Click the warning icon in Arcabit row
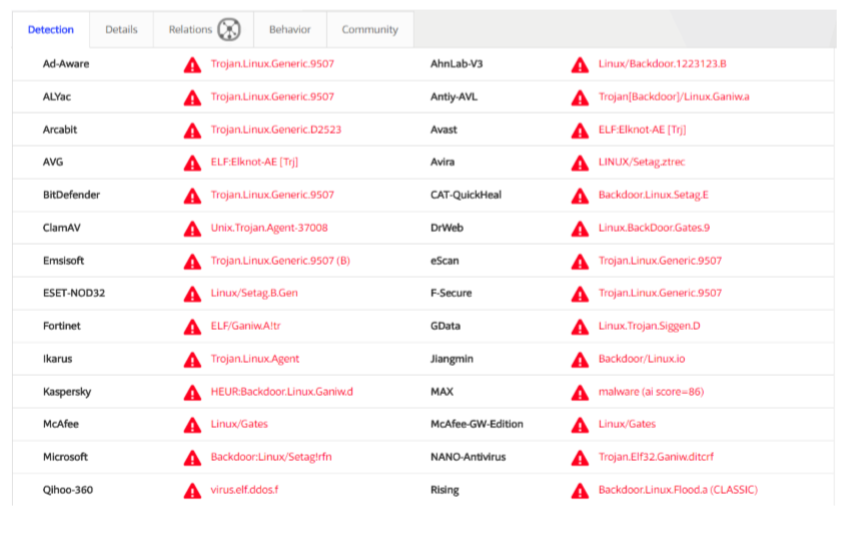The image size is (852, 536). click(192, 130)
